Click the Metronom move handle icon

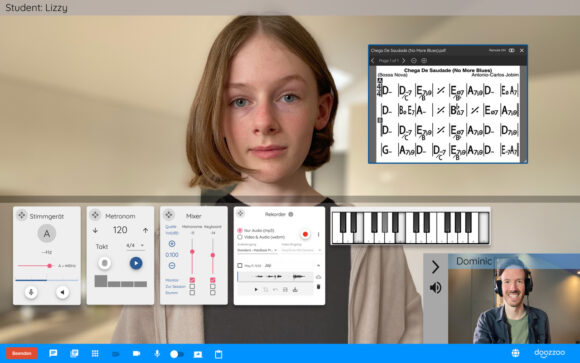95,215
